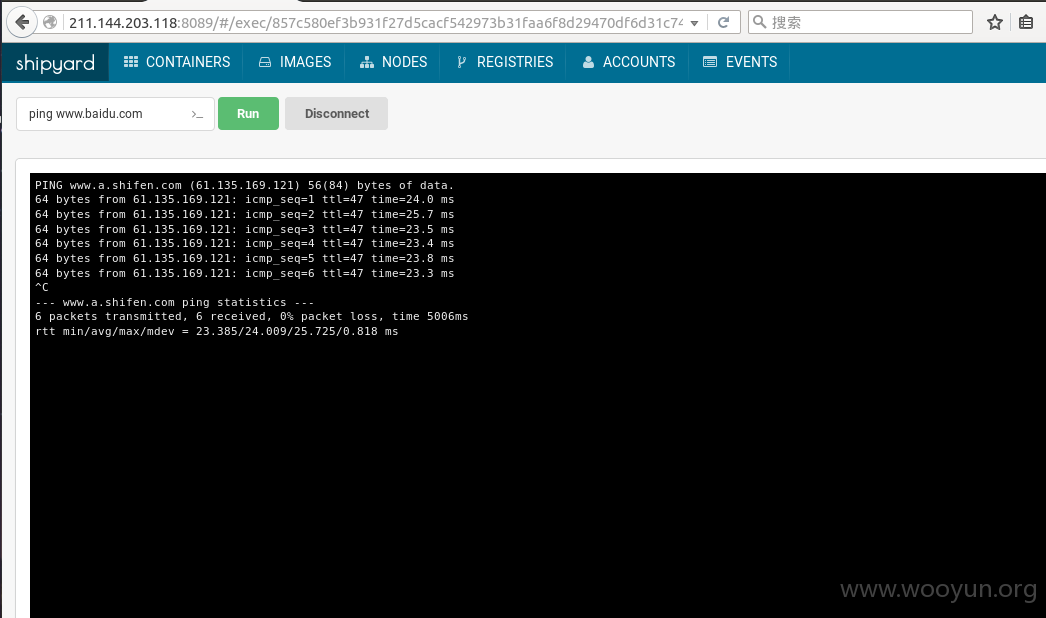This screenshot has height=618, width=1046.
Task: Go back with browser back arrow
Action: coord(22,22)
